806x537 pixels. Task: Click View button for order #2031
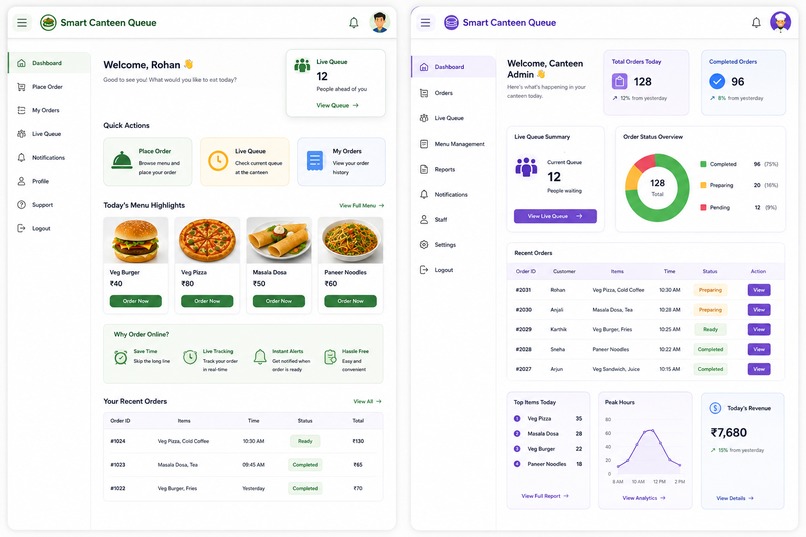tap(759, 290)
